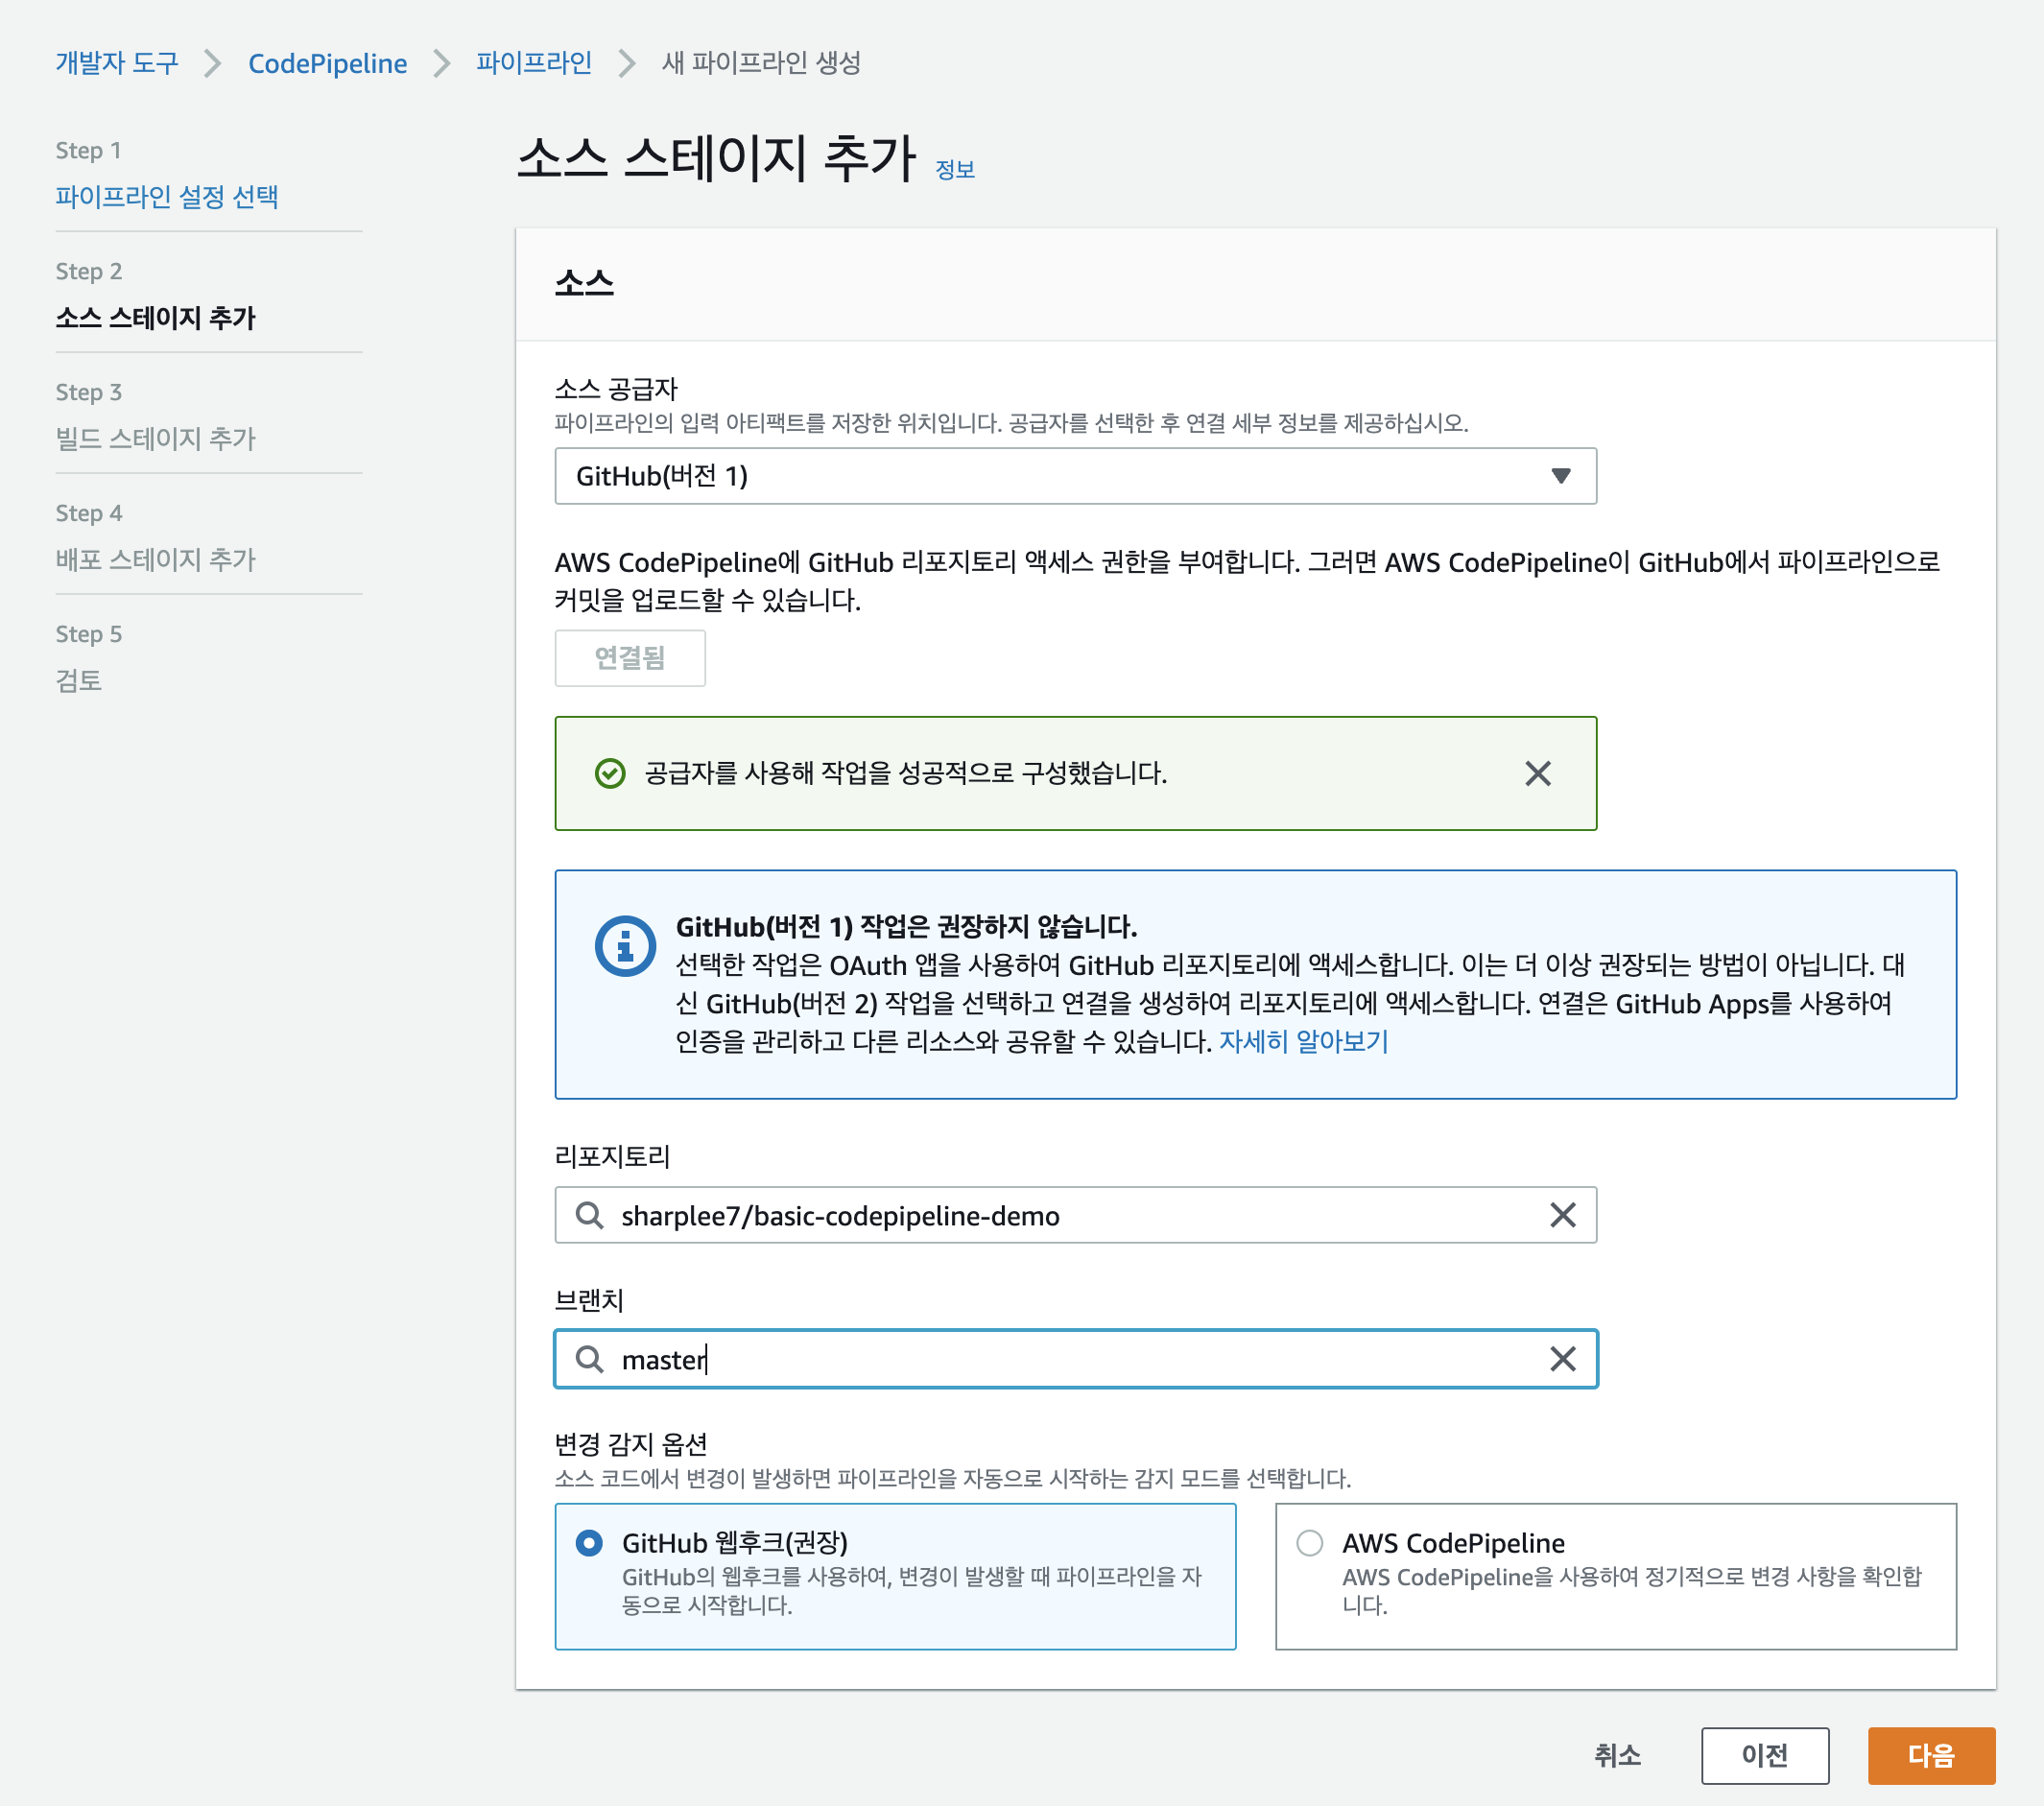This screenshot has width=2044, height=1806.
Task: Open the 소스 공급자 dropdown arrow
Action: point(1560,476)
